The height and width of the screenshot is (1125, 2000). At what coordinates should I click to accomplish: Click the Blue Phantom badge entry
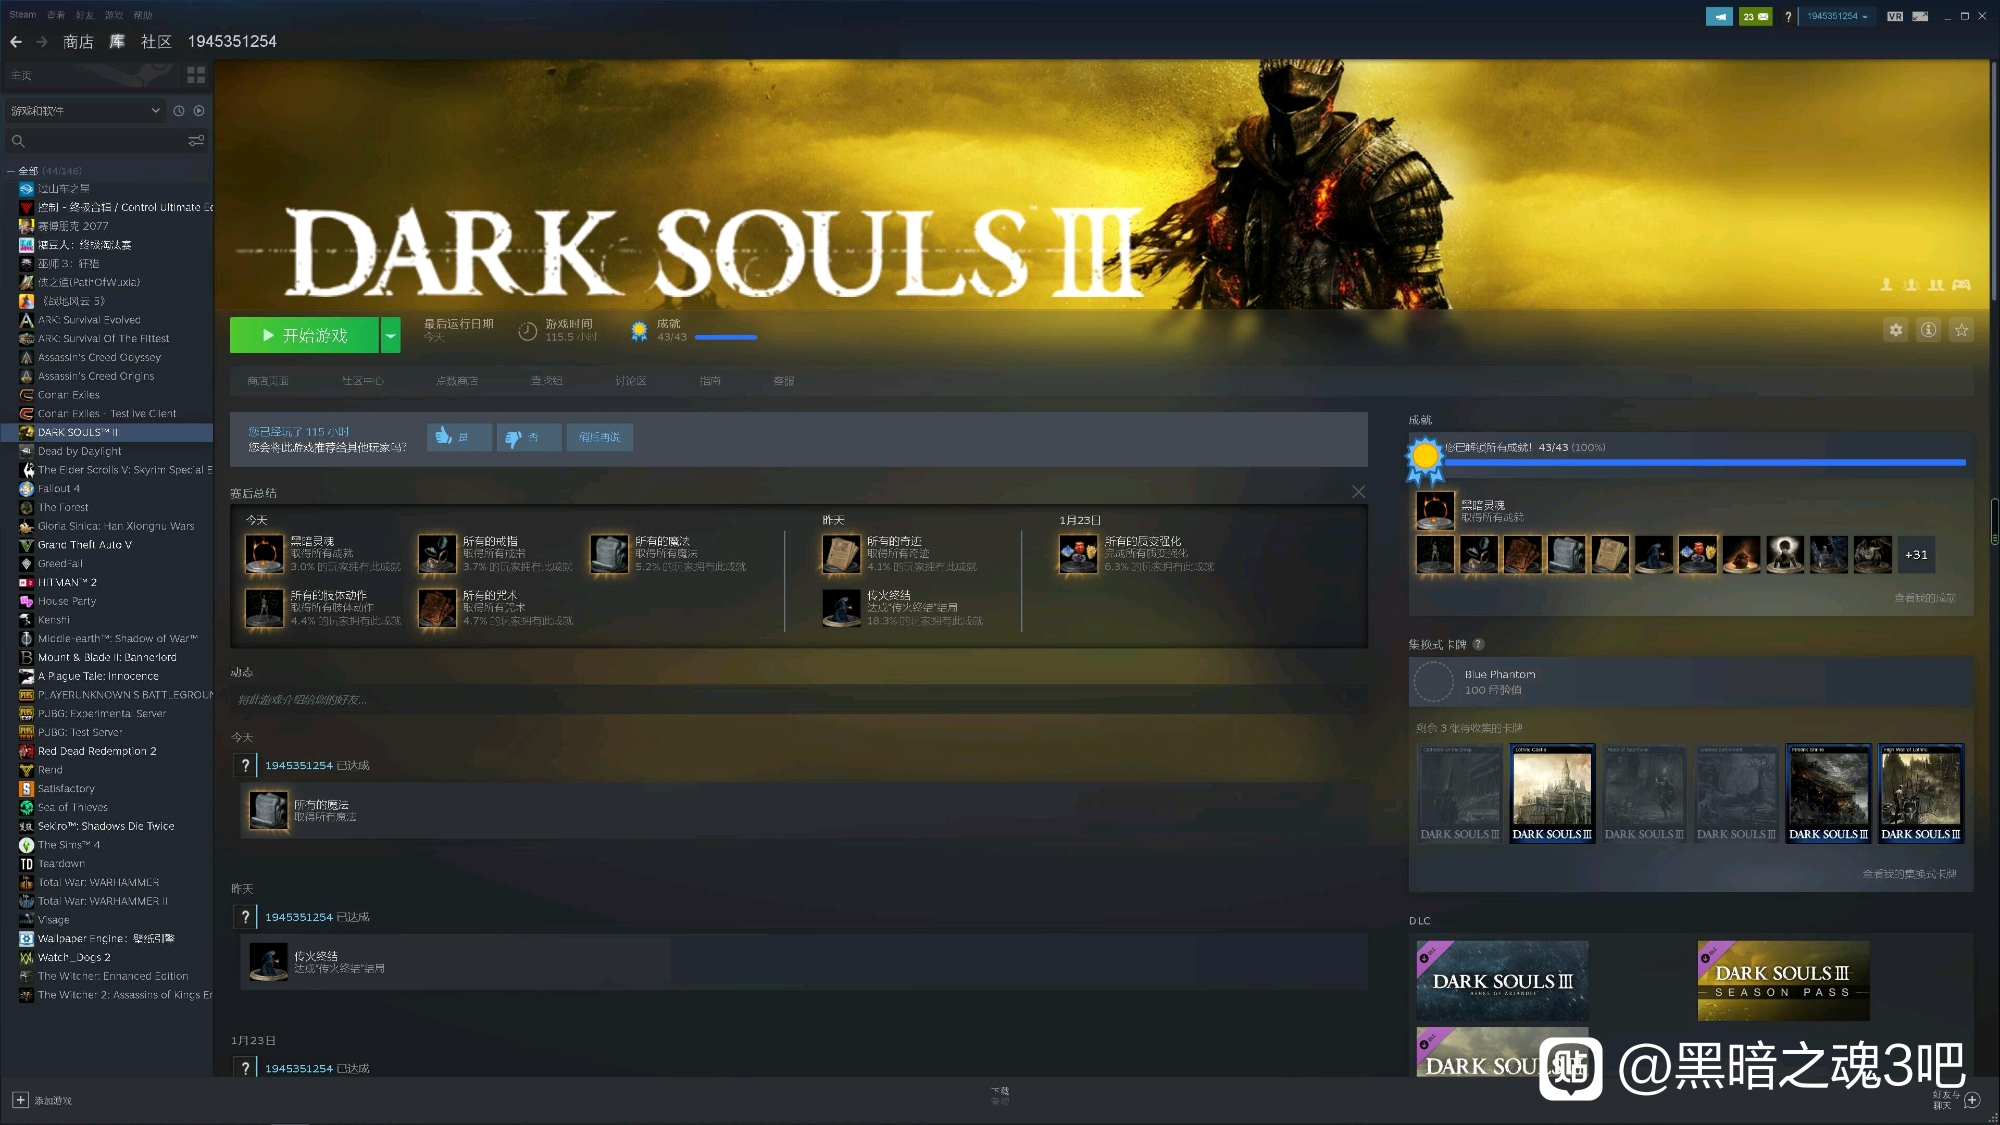1691,682
